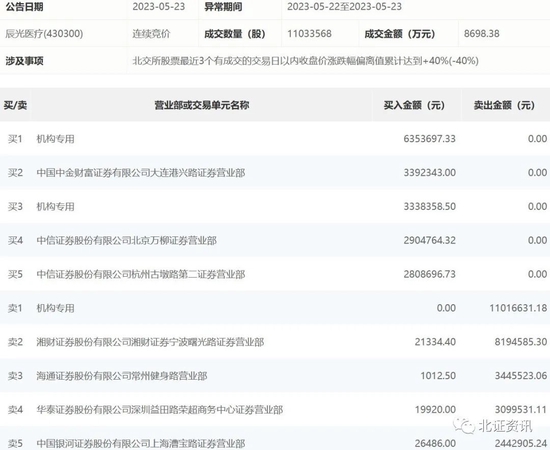Select the 买1 机构专用 row
The width and height of the screenshot is (550, 450).
275,139
